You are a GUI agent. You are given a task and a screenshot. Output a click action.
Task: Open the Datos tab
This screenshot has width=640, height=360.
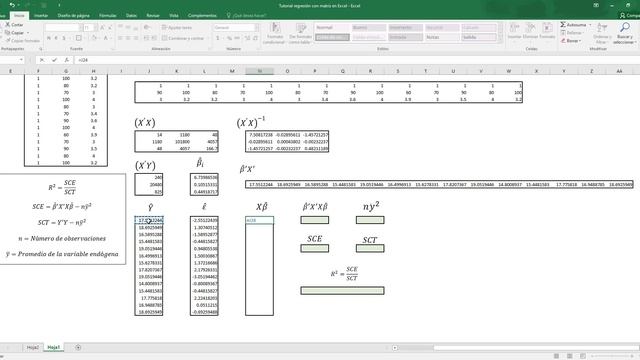tap(131, 16)
